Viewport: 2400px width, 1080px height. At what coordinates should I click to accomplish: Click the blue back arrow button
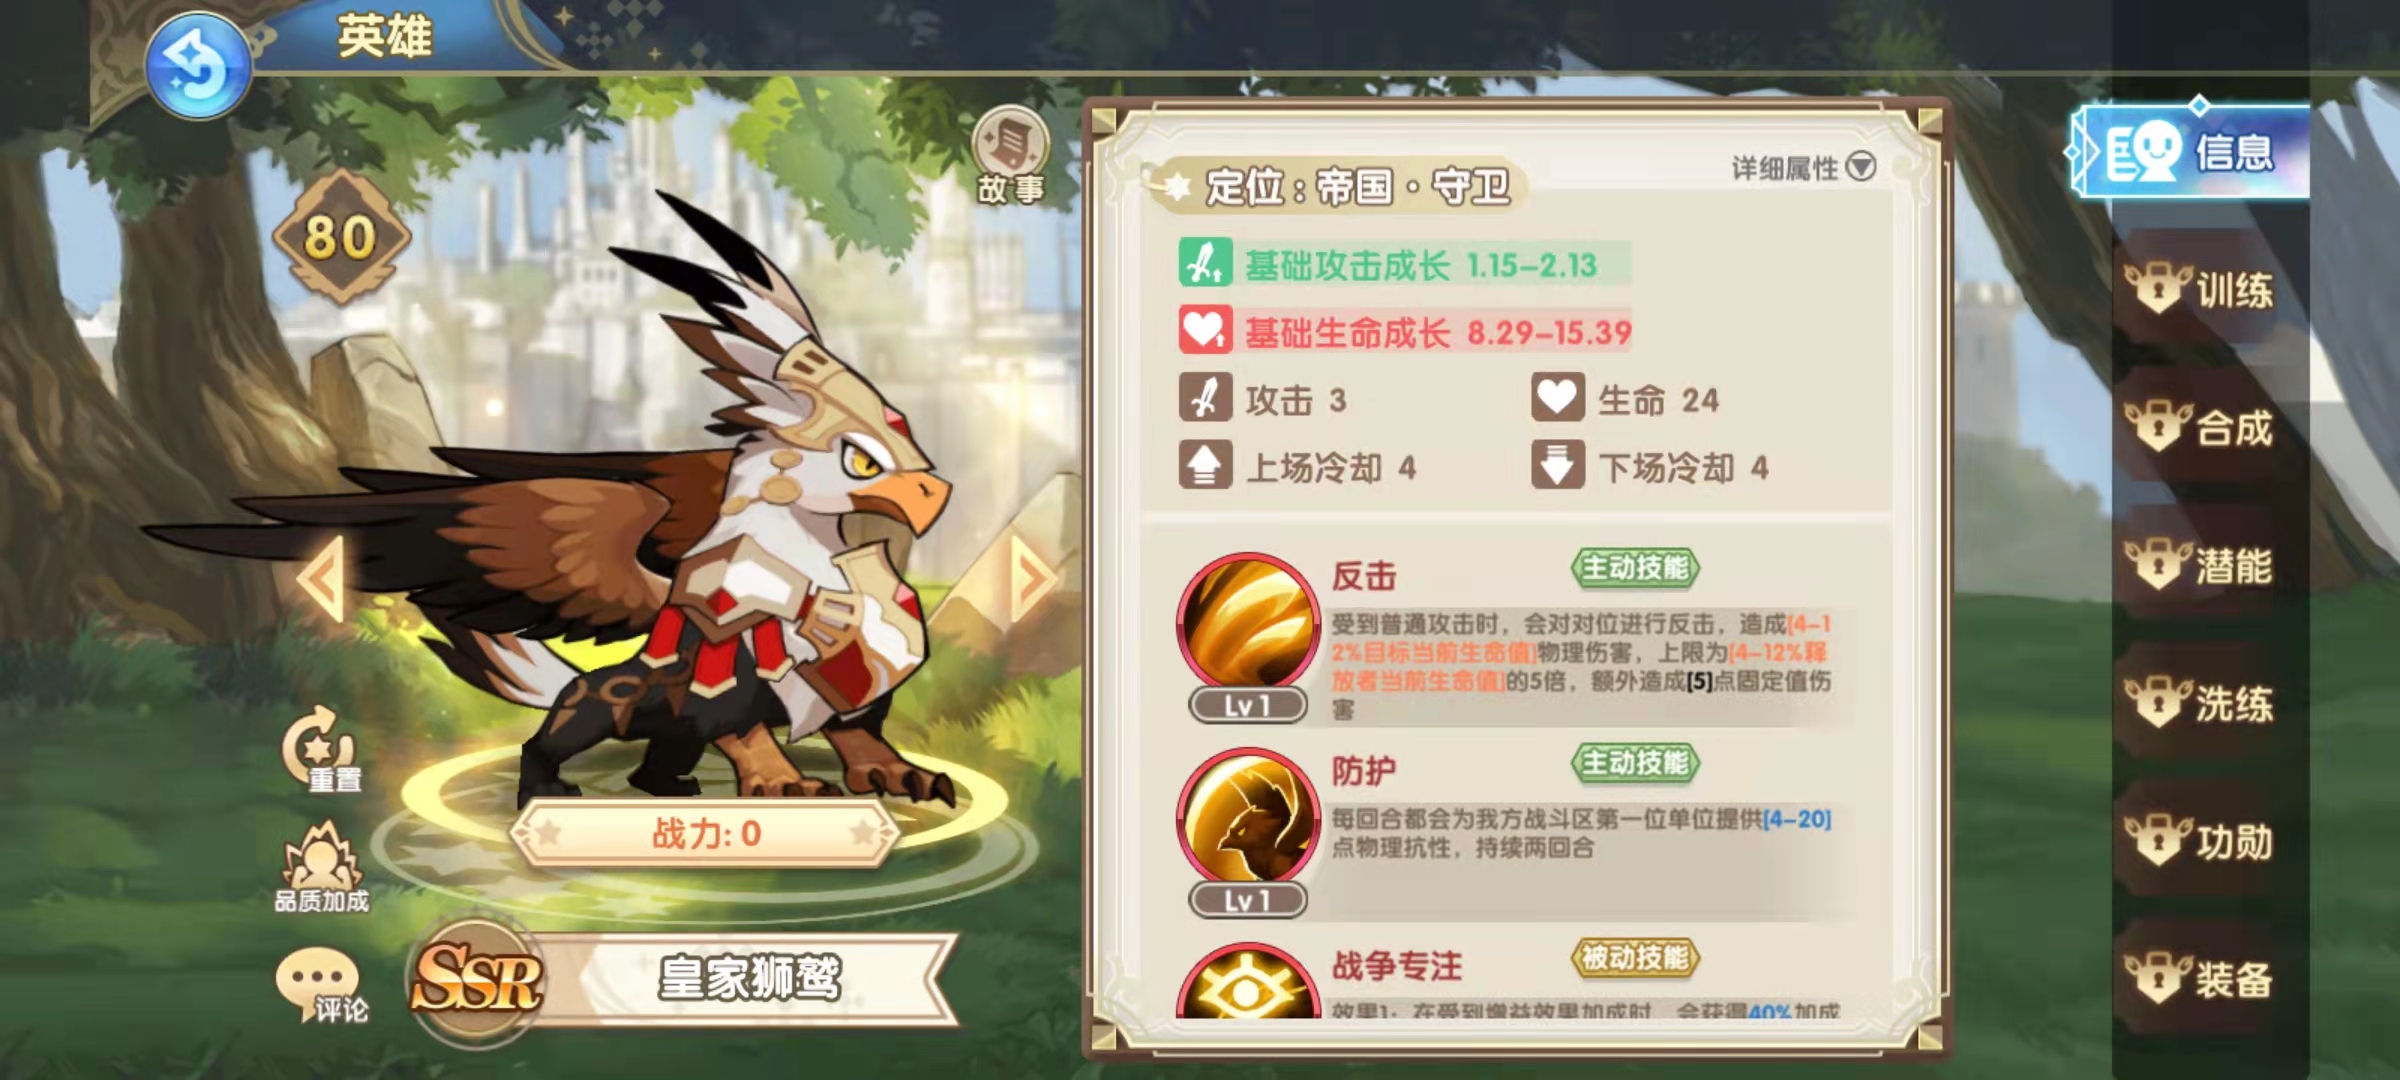(x=197, y=66)
